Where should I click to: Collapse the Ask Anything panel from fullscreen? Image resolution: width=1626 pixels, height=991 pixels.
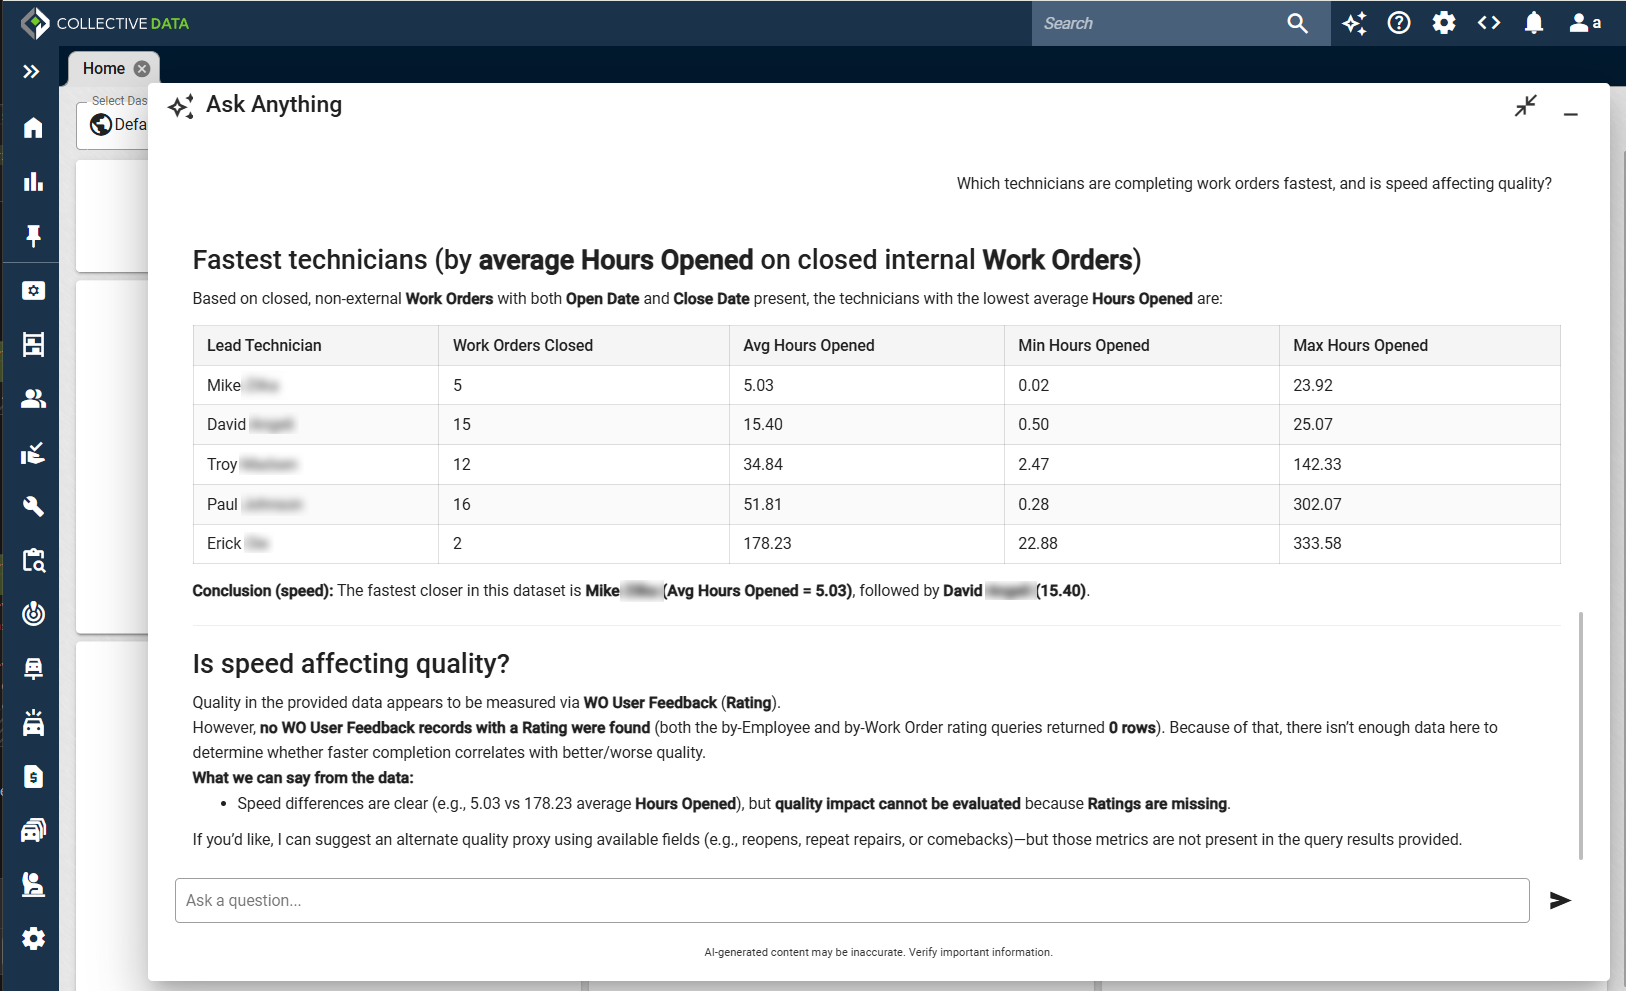tap(1525, 106)
